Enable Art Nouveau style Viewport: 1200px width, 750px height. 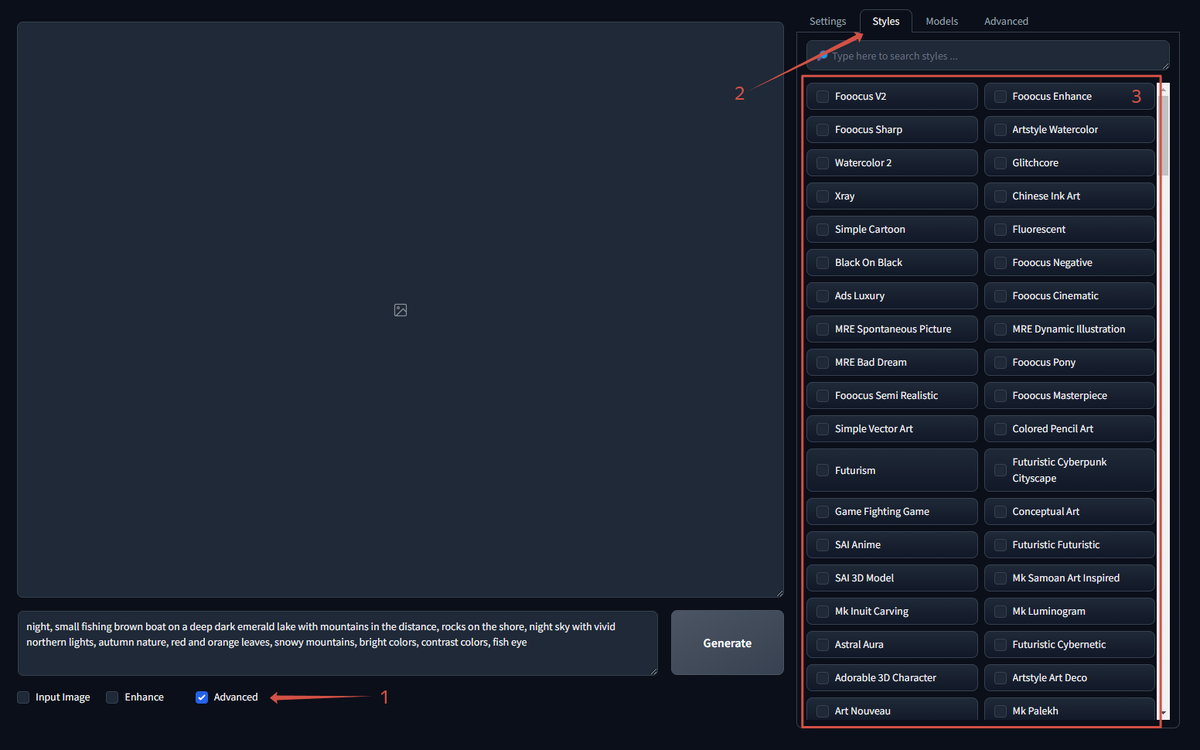(822, 711)
